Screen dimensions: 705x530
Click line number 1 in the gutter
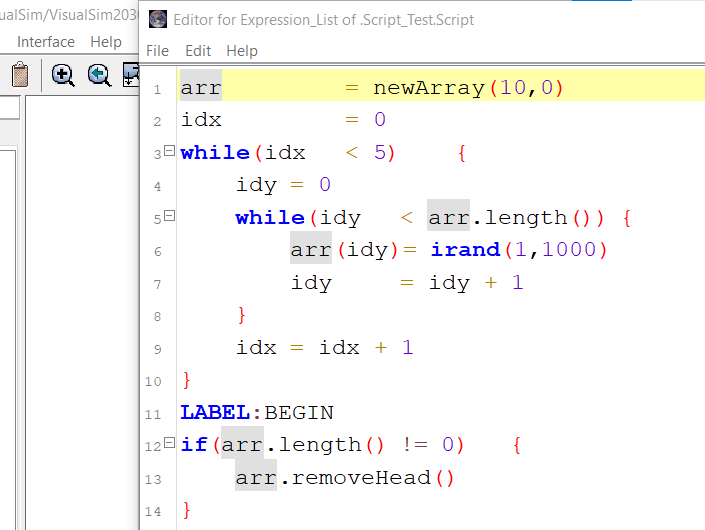point(157,89)
